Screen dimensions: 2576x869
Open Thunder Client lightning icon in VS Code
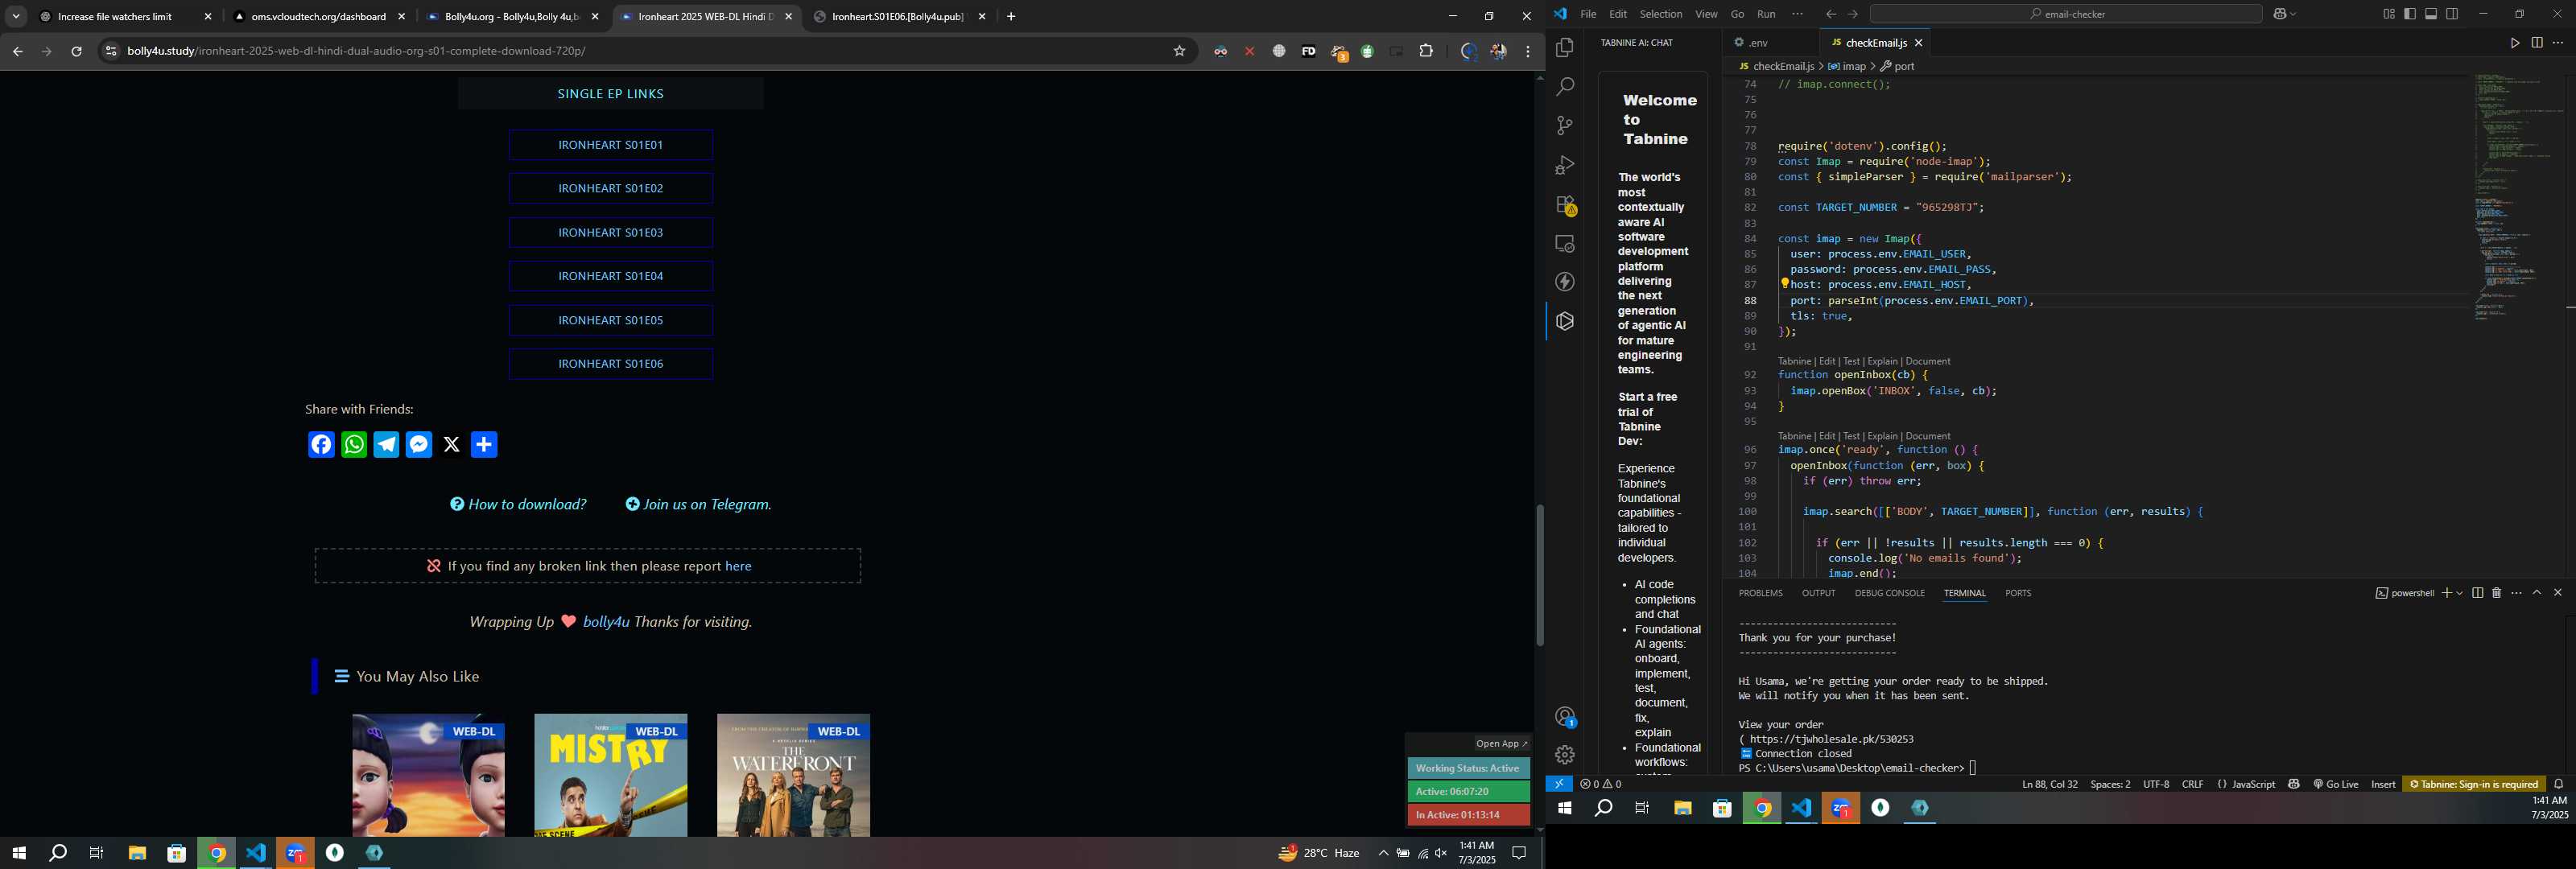[1565, 283]
